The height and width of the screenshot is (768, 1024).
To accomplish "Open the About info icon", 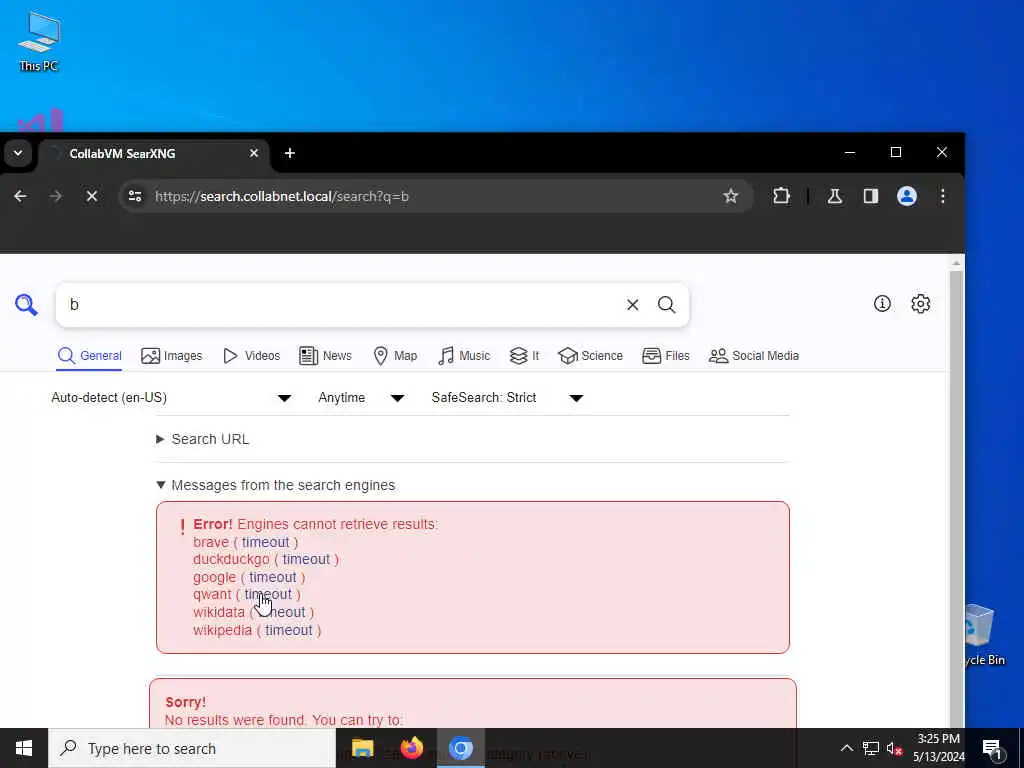I will pos(882,304).
